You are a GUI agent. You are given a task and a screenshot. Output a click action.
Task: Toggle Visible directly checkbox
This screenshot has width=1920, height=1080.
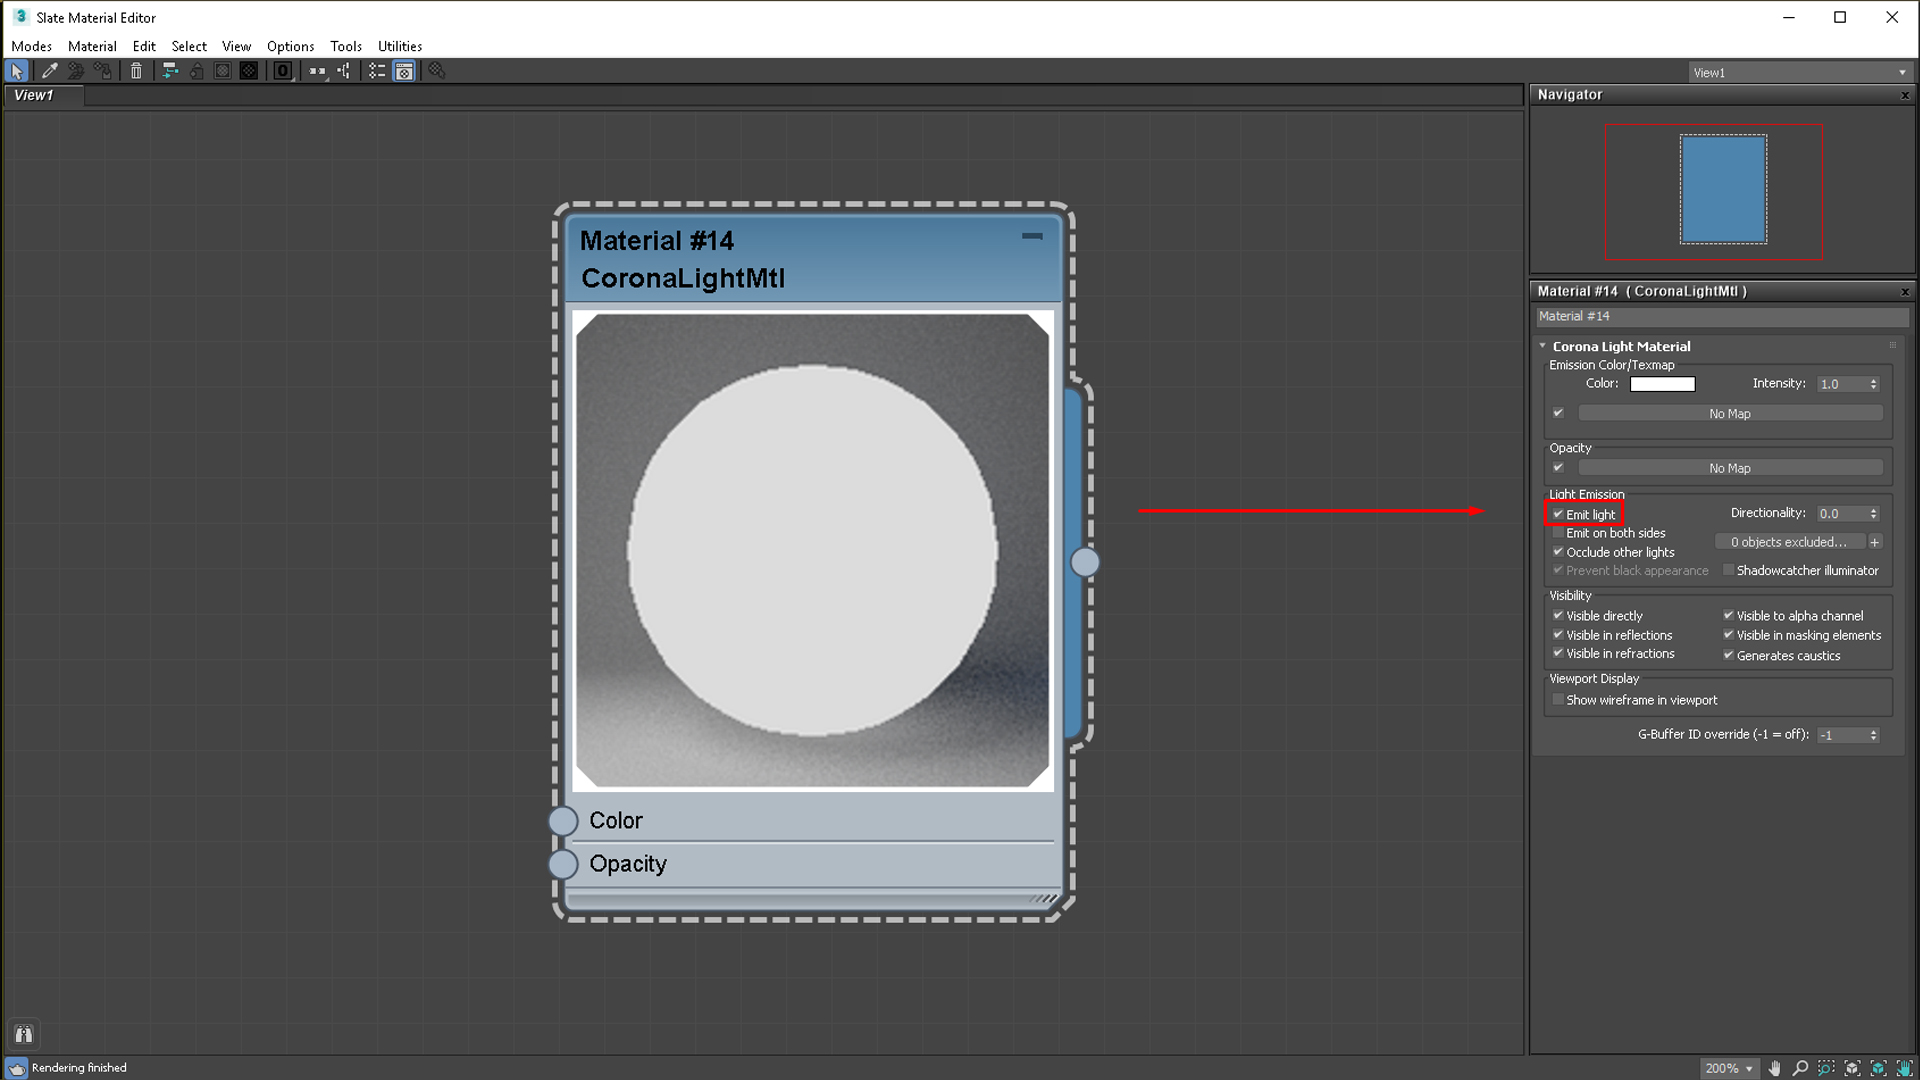1558,616
